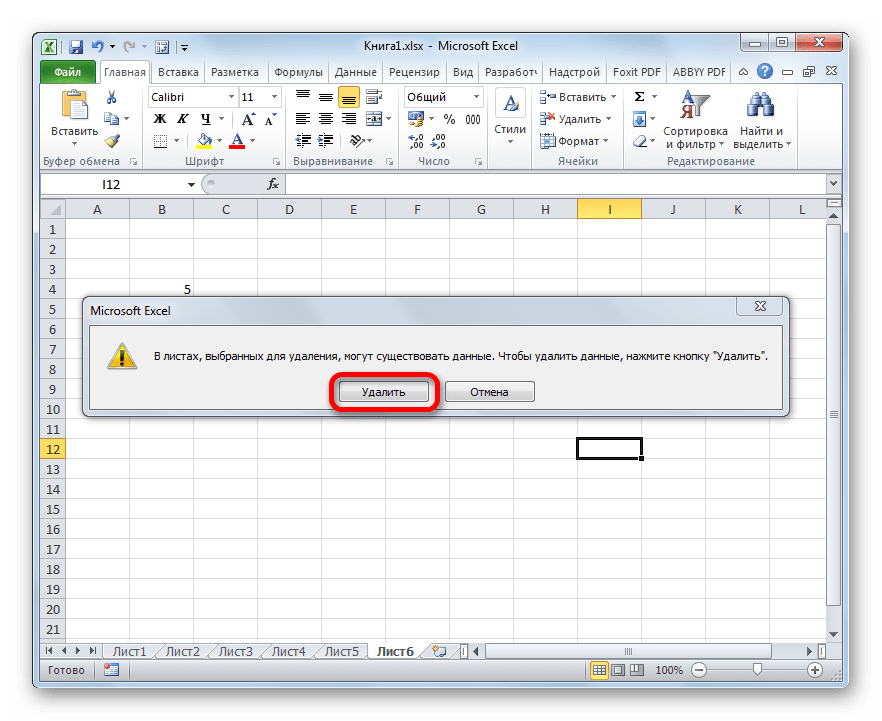
Task: Expand the formula bar chevron
Action: coord(833,183)
